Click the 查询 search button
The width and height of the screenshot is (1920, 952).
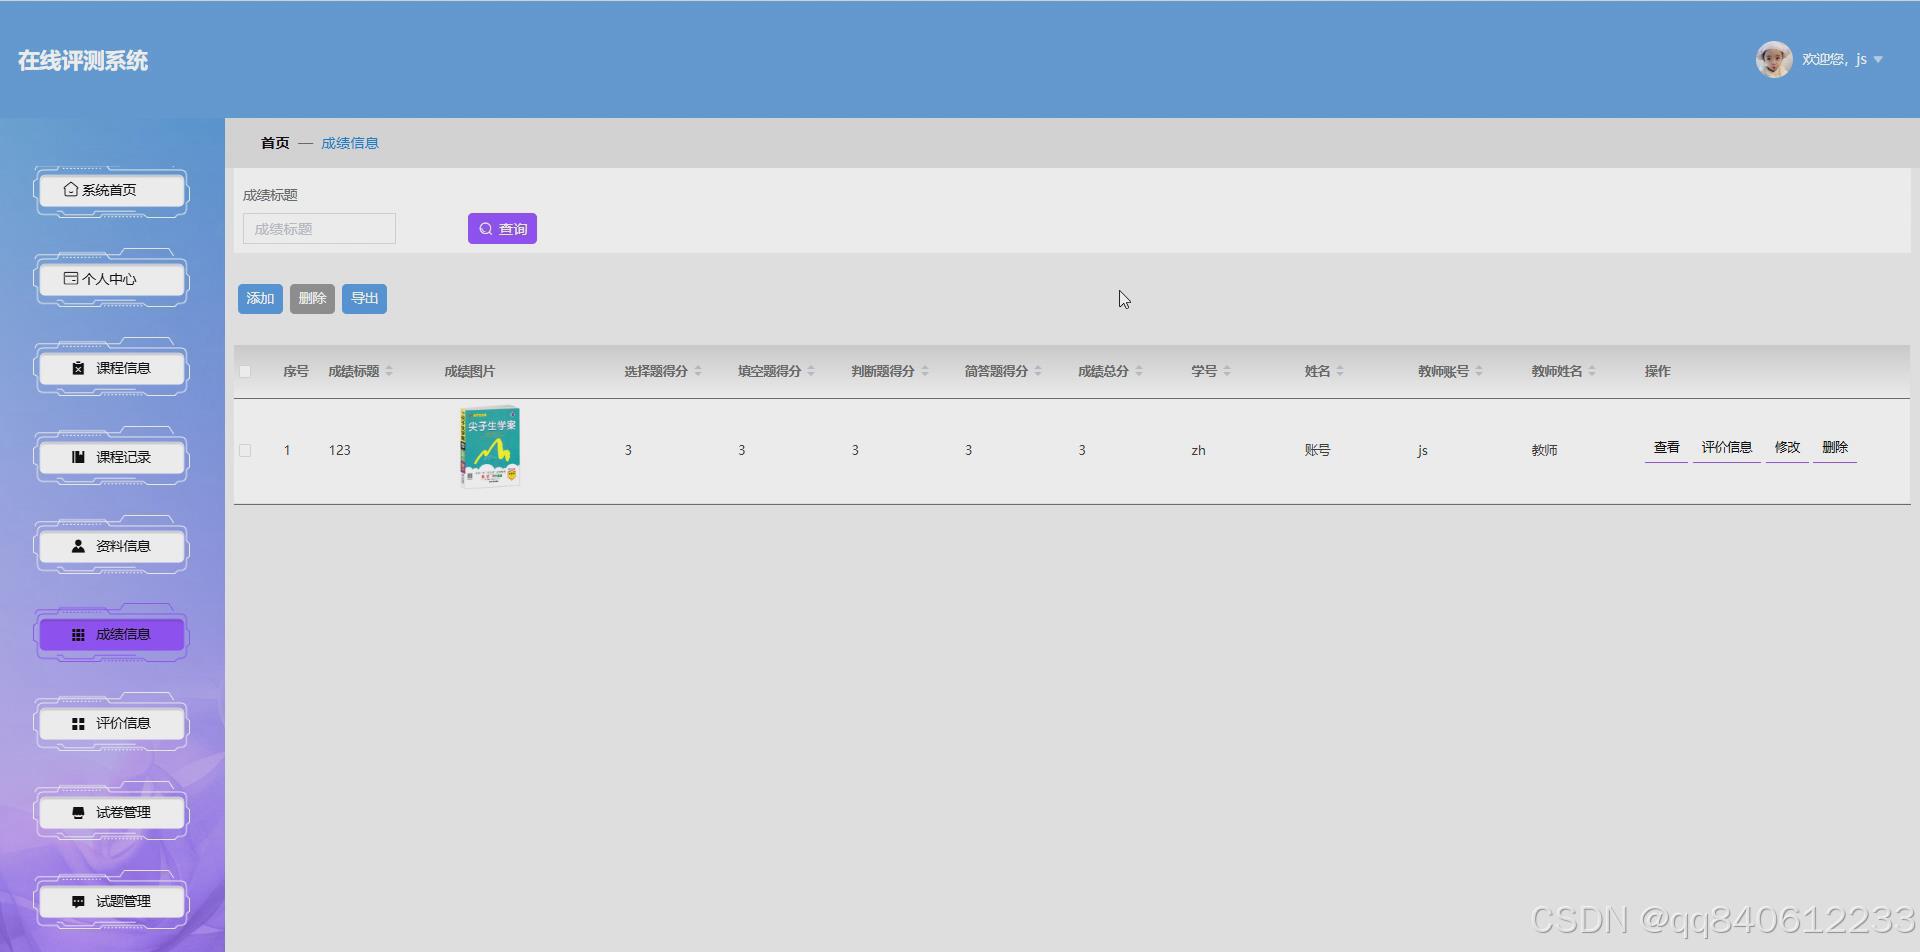point(502,229)
